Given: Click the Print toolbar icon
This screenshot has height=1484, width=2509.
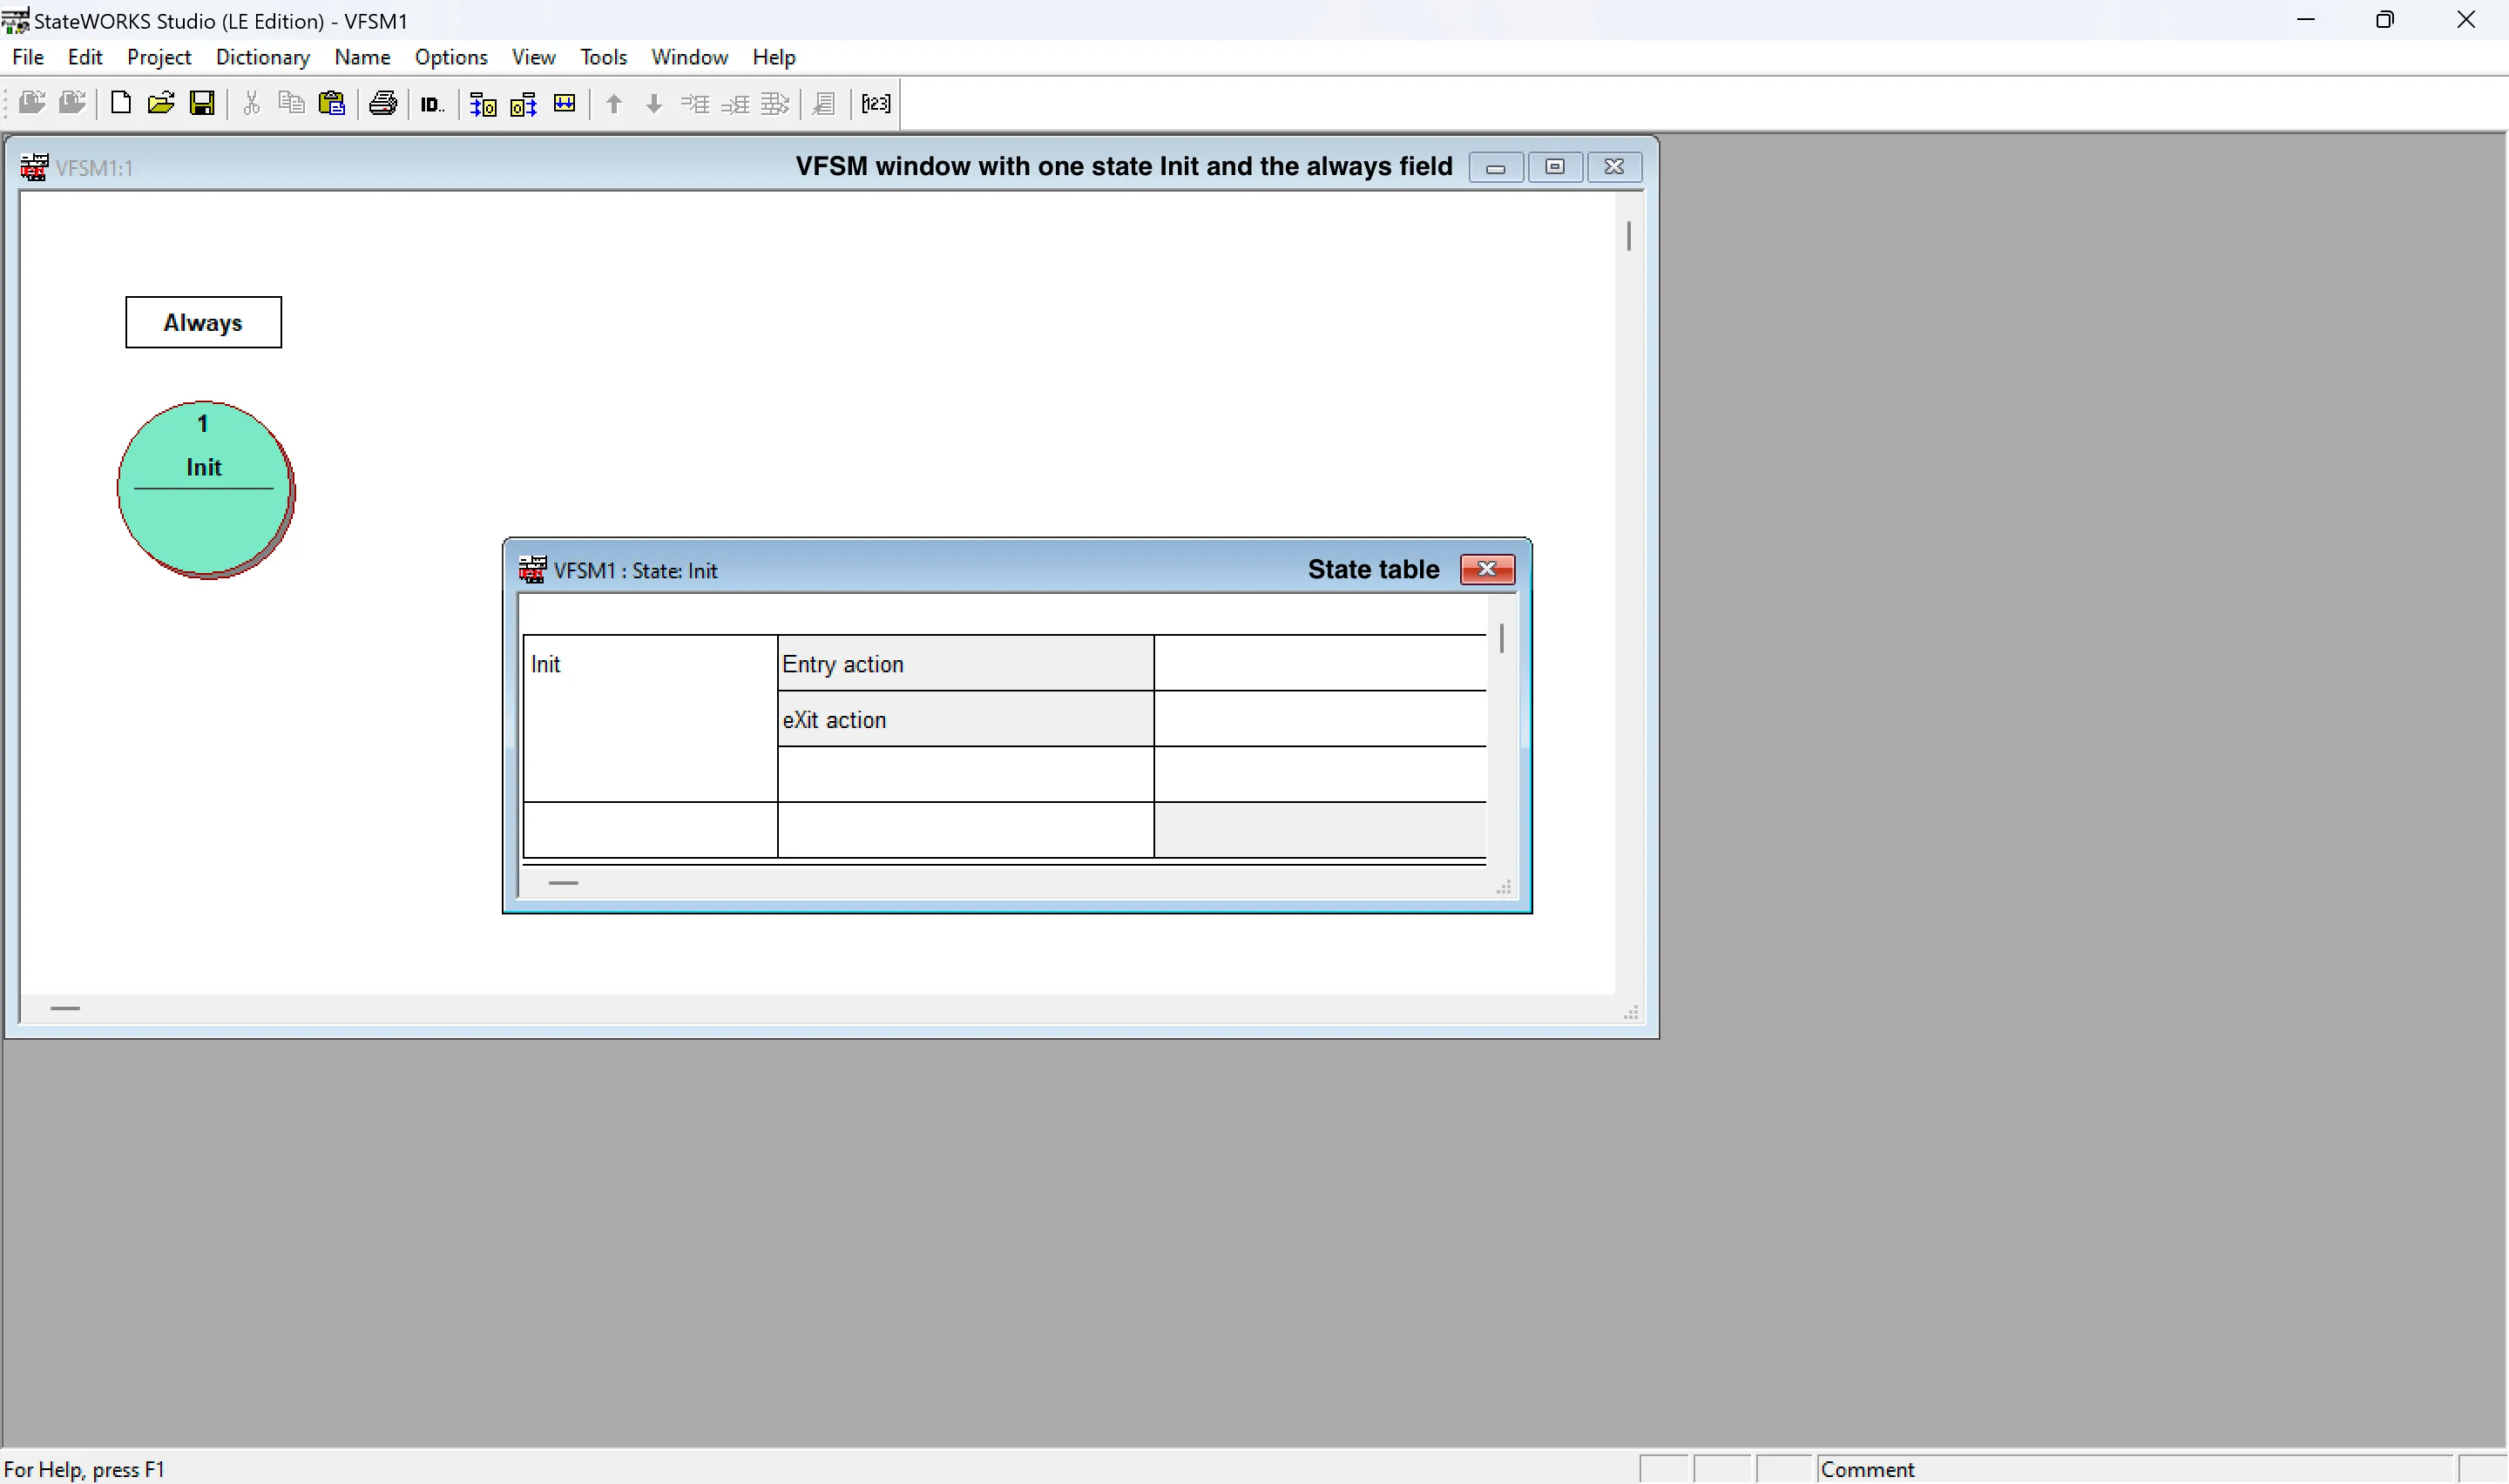Looking at the screenshot, I should tap(383, 103).
